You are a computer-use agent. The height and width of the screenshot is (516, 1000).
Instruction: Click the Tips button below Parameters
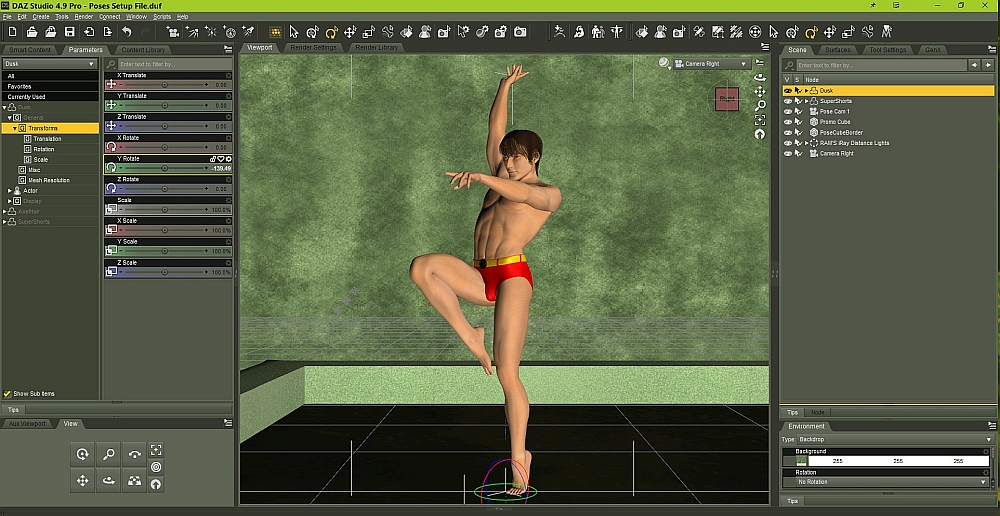coord(13,410)
